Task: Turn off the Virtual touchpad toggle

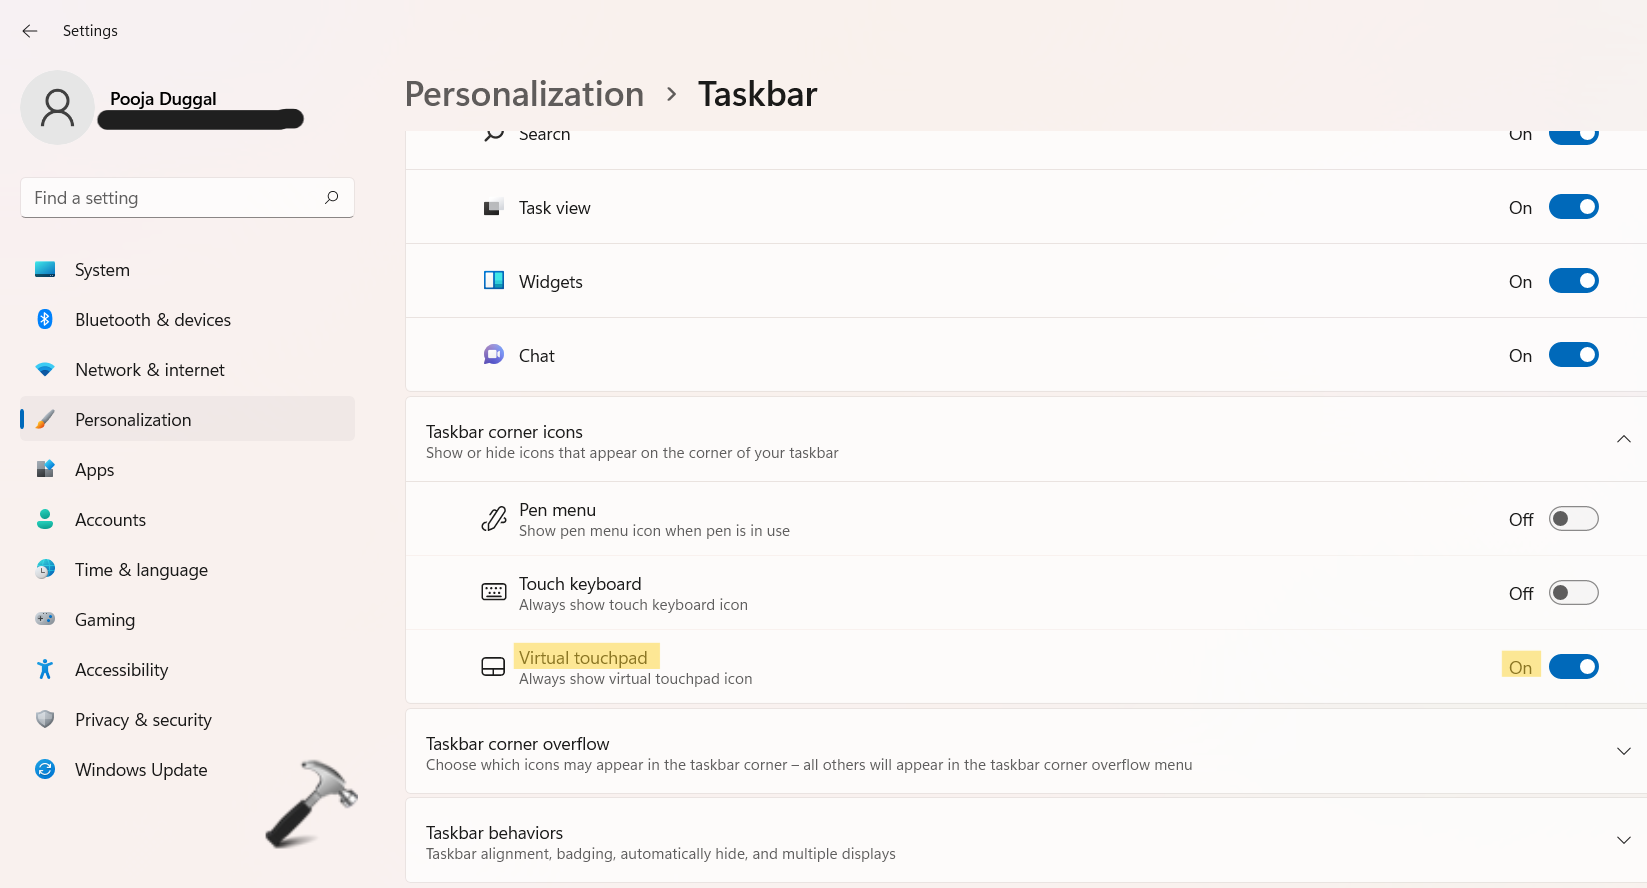Action: click(x=1573, y=667)
